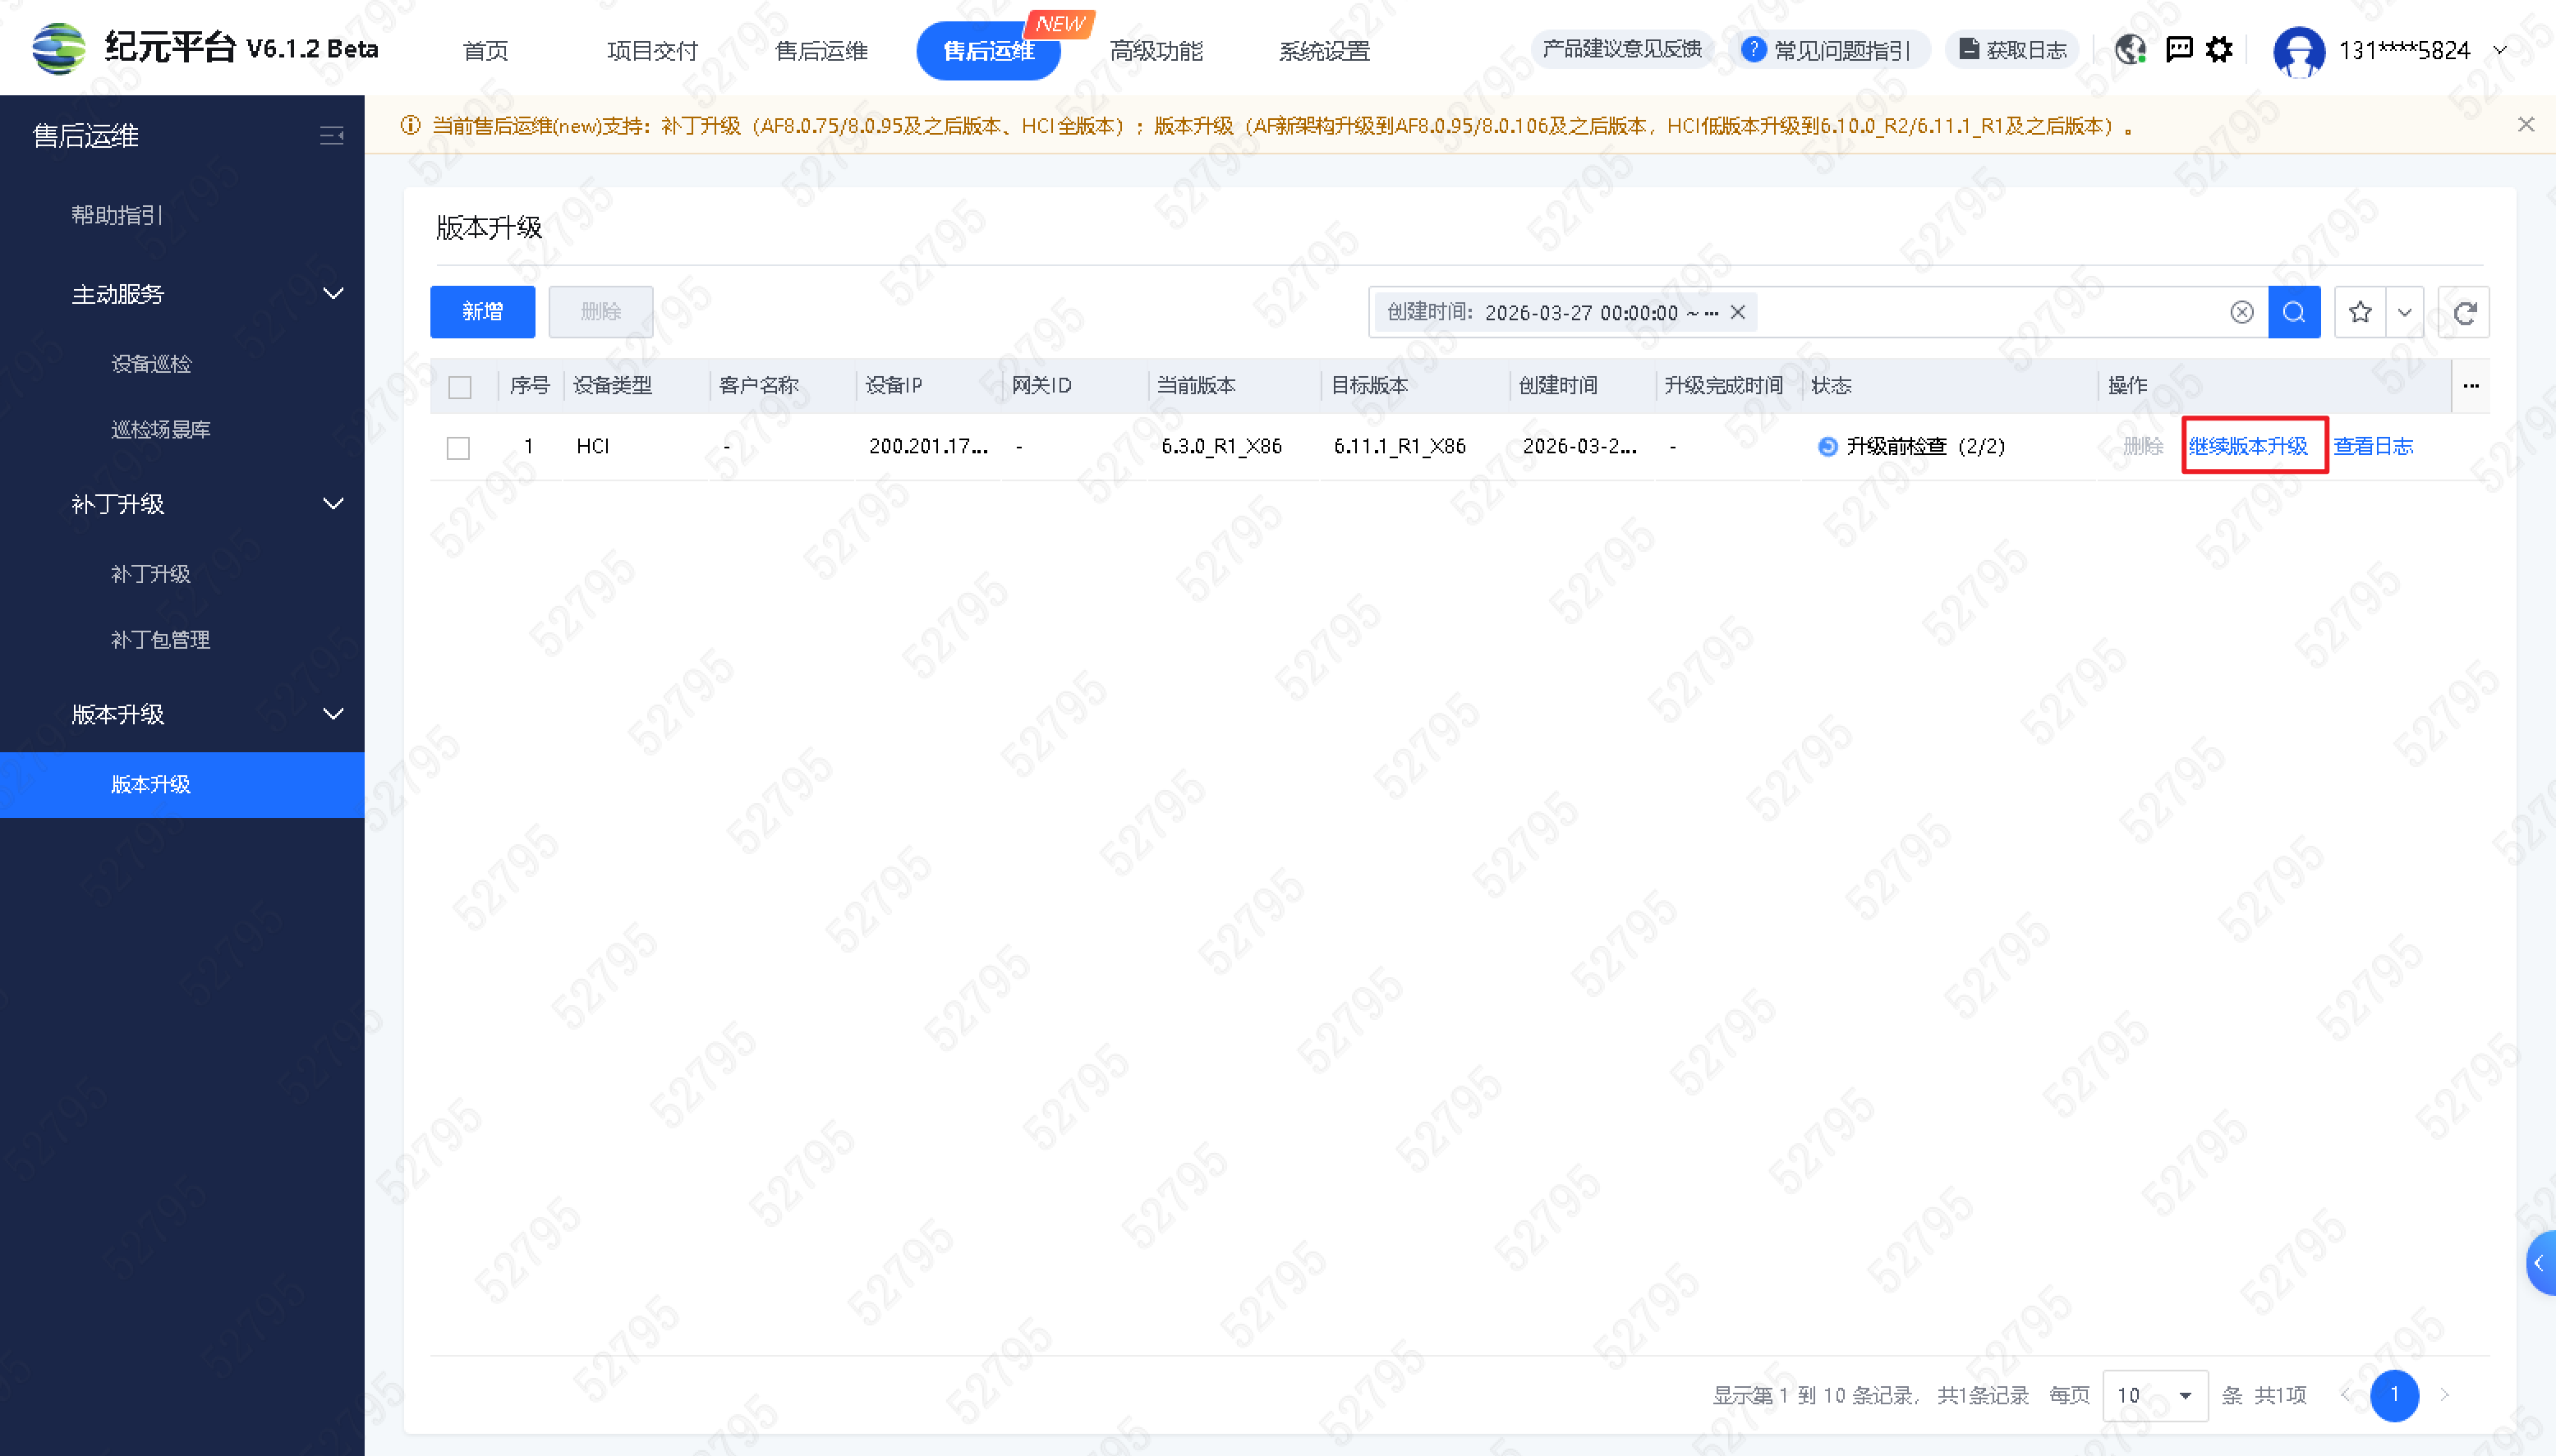Expand the dropdown arrow next to the star

tap(2404, 312)
